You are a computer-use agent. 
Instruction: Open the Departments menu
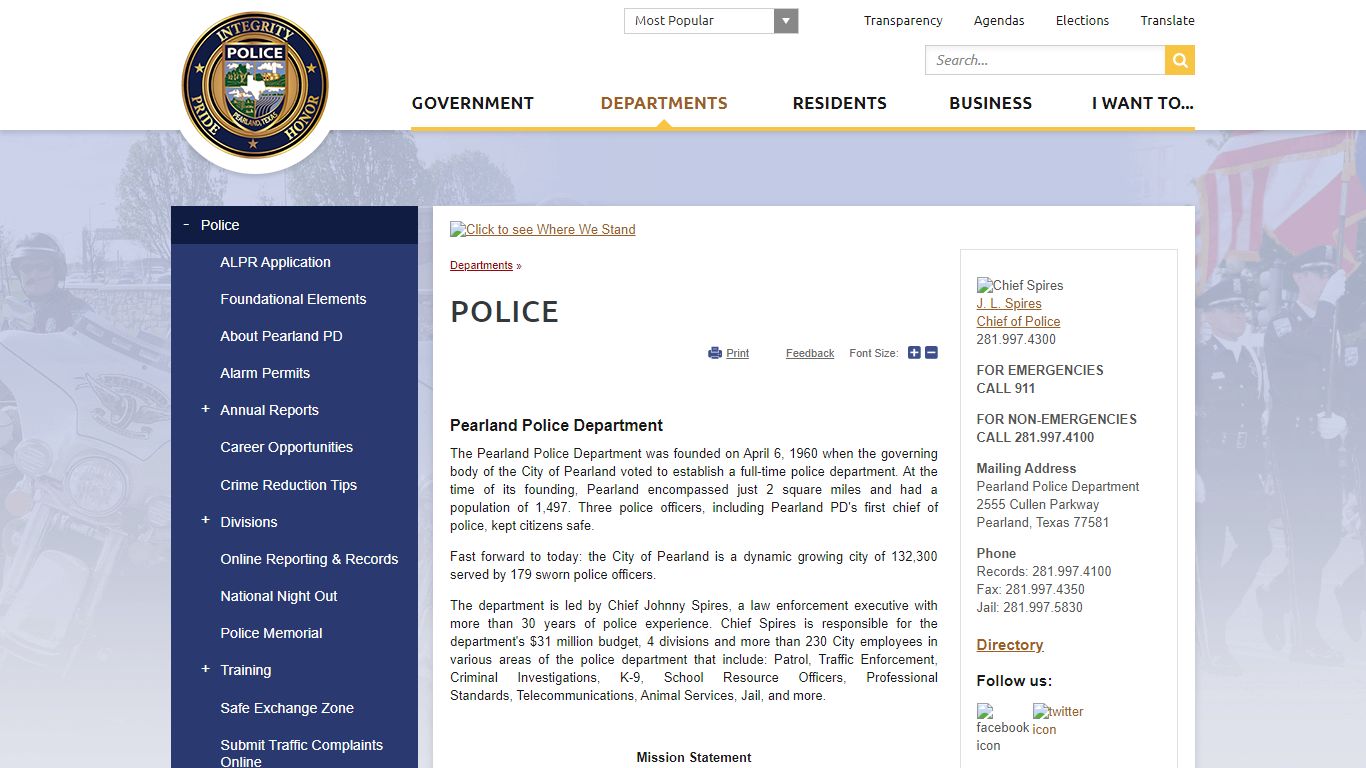coord(664,103)
